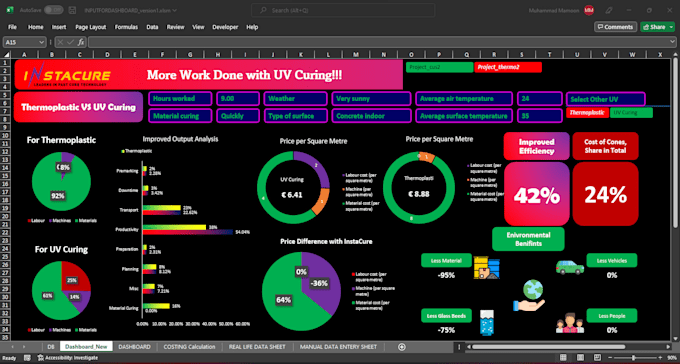Open the View ribbon tab
Image resolution: width=680 pixels, height=364 pixels.
198,27
